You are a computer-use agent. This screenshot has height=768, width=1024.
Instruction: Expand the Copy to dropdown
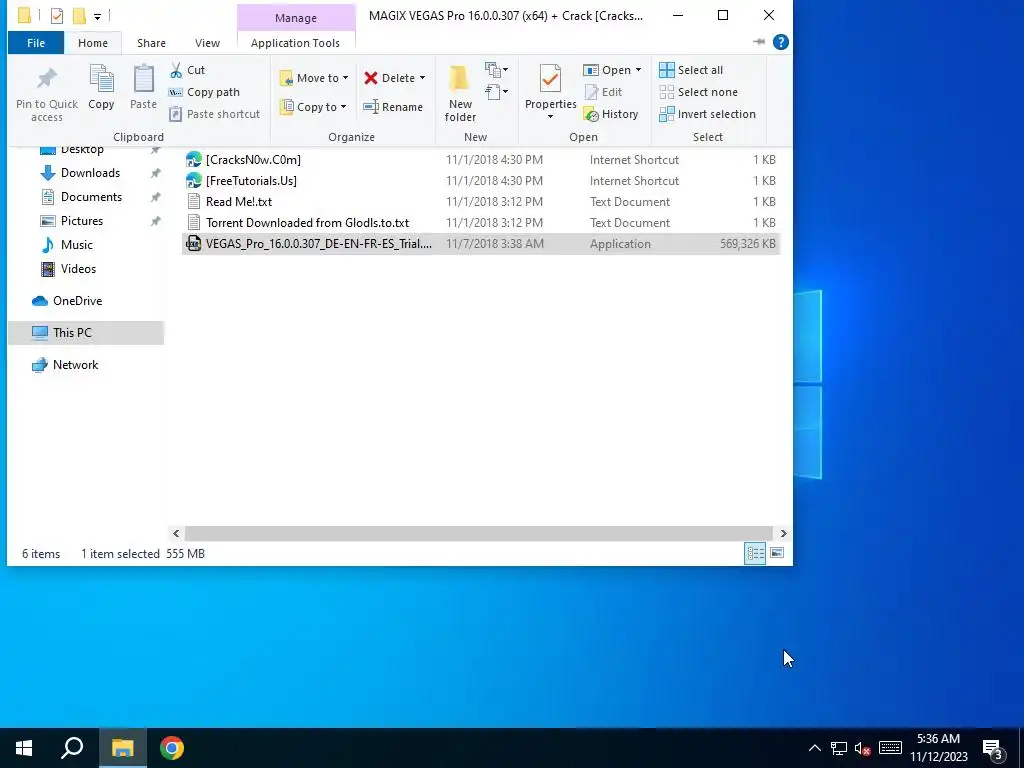344,107
